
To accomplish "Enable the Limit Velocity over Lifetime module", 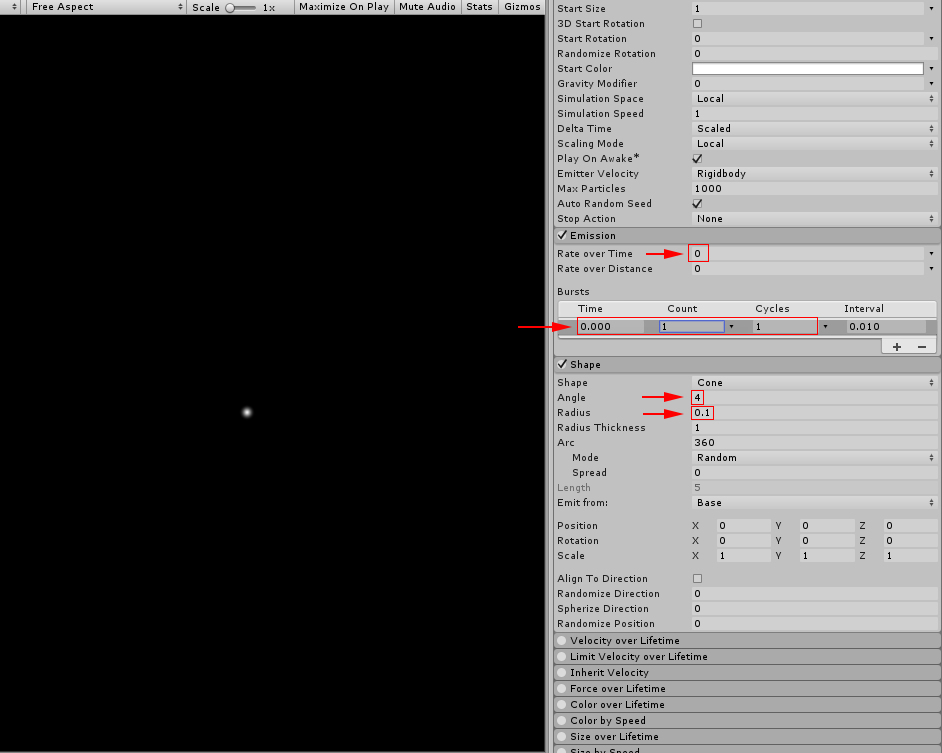I will (x=562, y=656).
